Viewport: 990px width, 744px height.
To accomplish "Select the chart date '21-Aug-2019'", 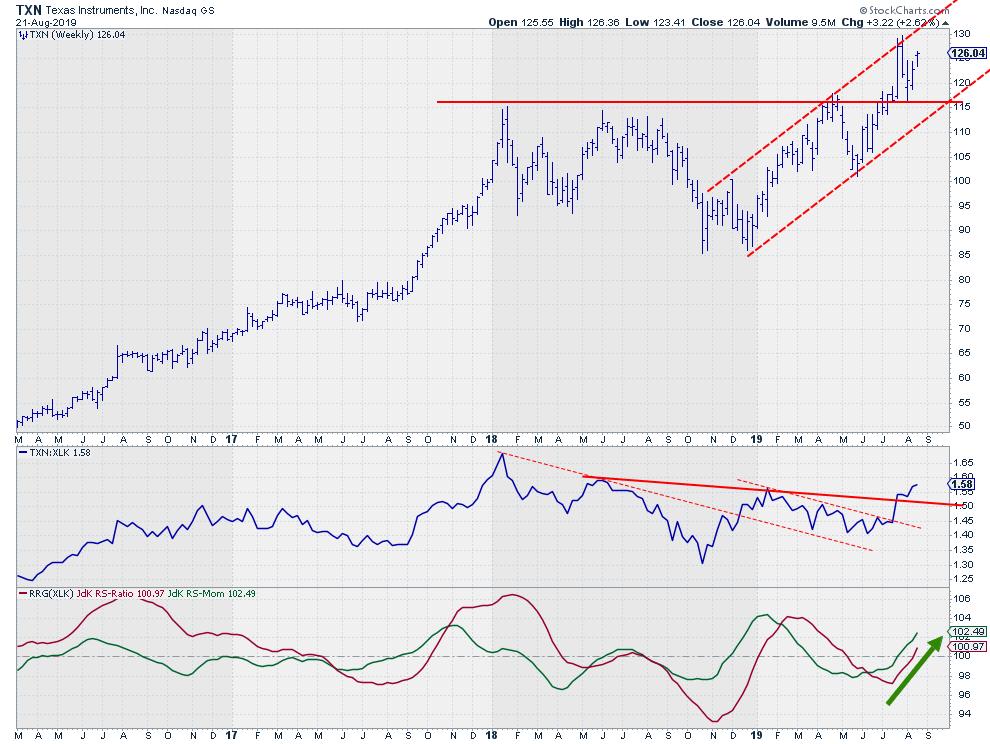I will [46, 23].
